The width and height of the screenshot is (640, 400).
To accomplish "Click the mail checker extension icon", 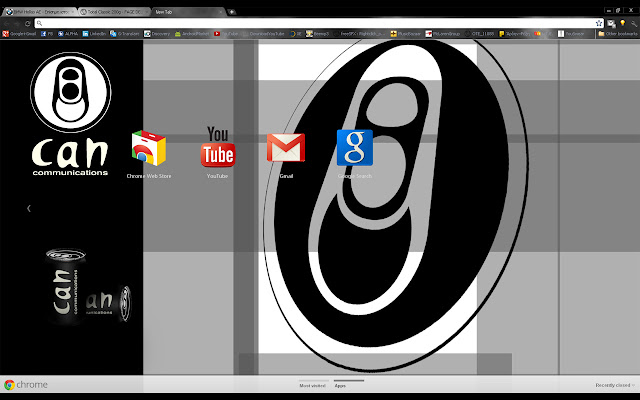I will [611, 23].
